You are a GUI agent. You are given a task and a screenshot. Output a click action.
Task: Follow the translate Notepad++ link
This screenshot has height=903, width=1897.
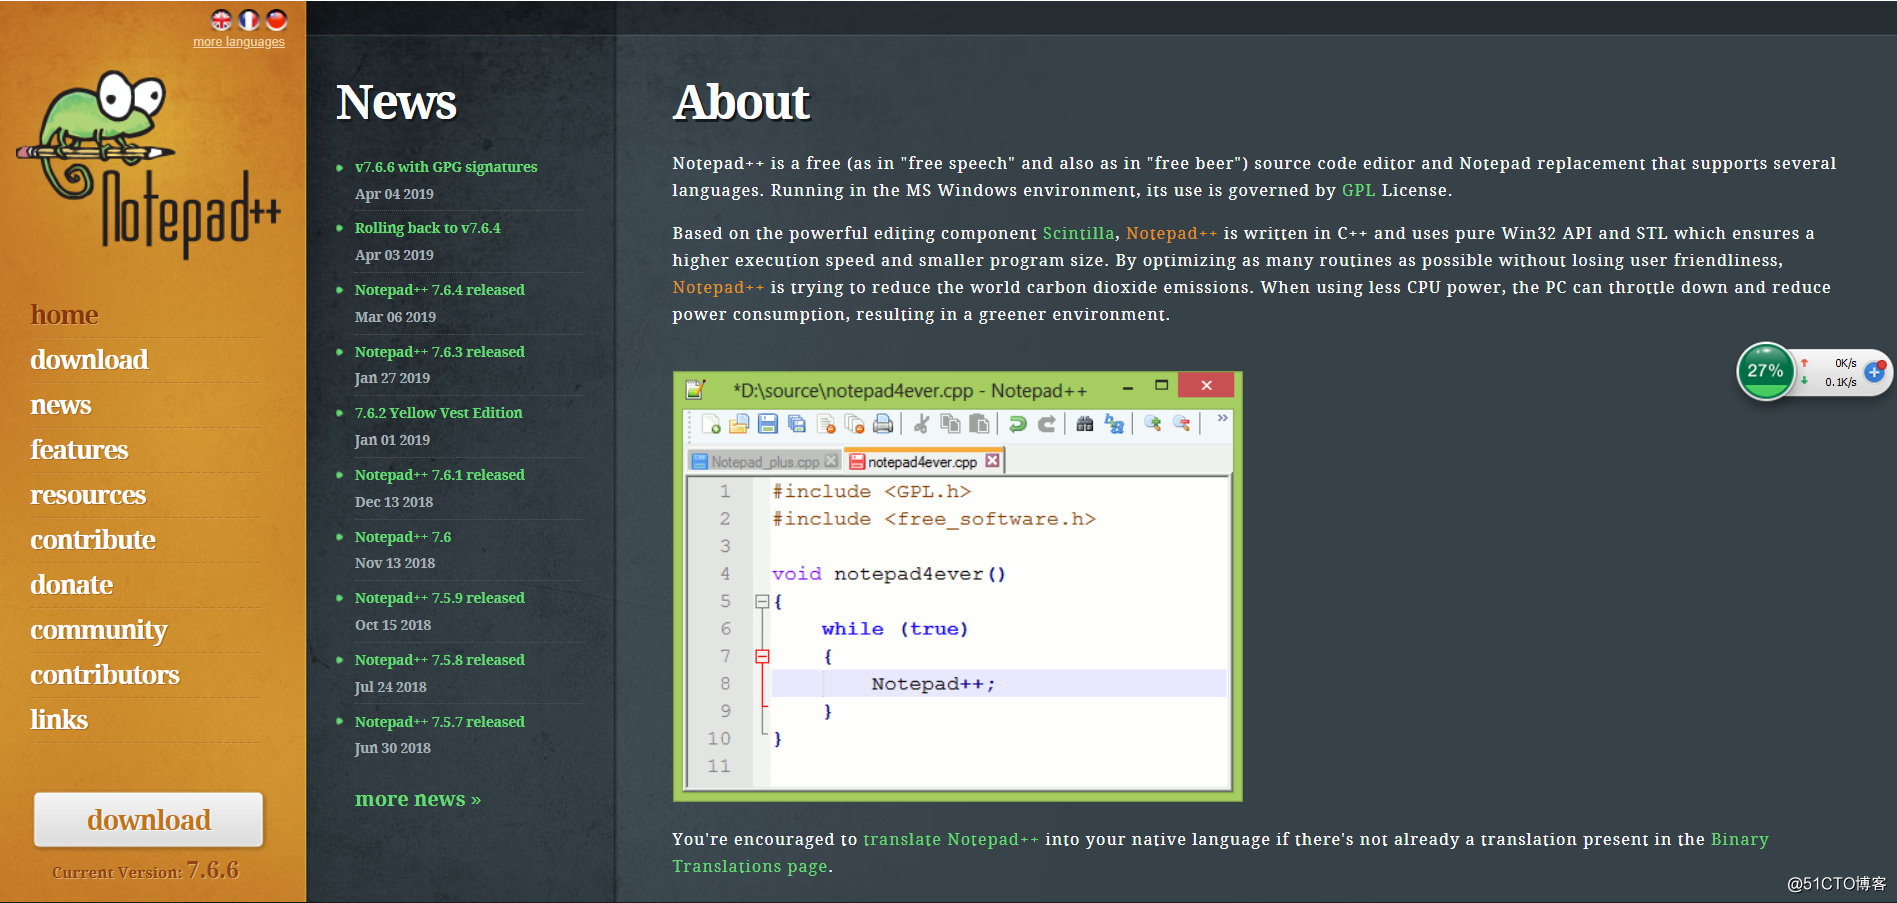pos(951,839)
